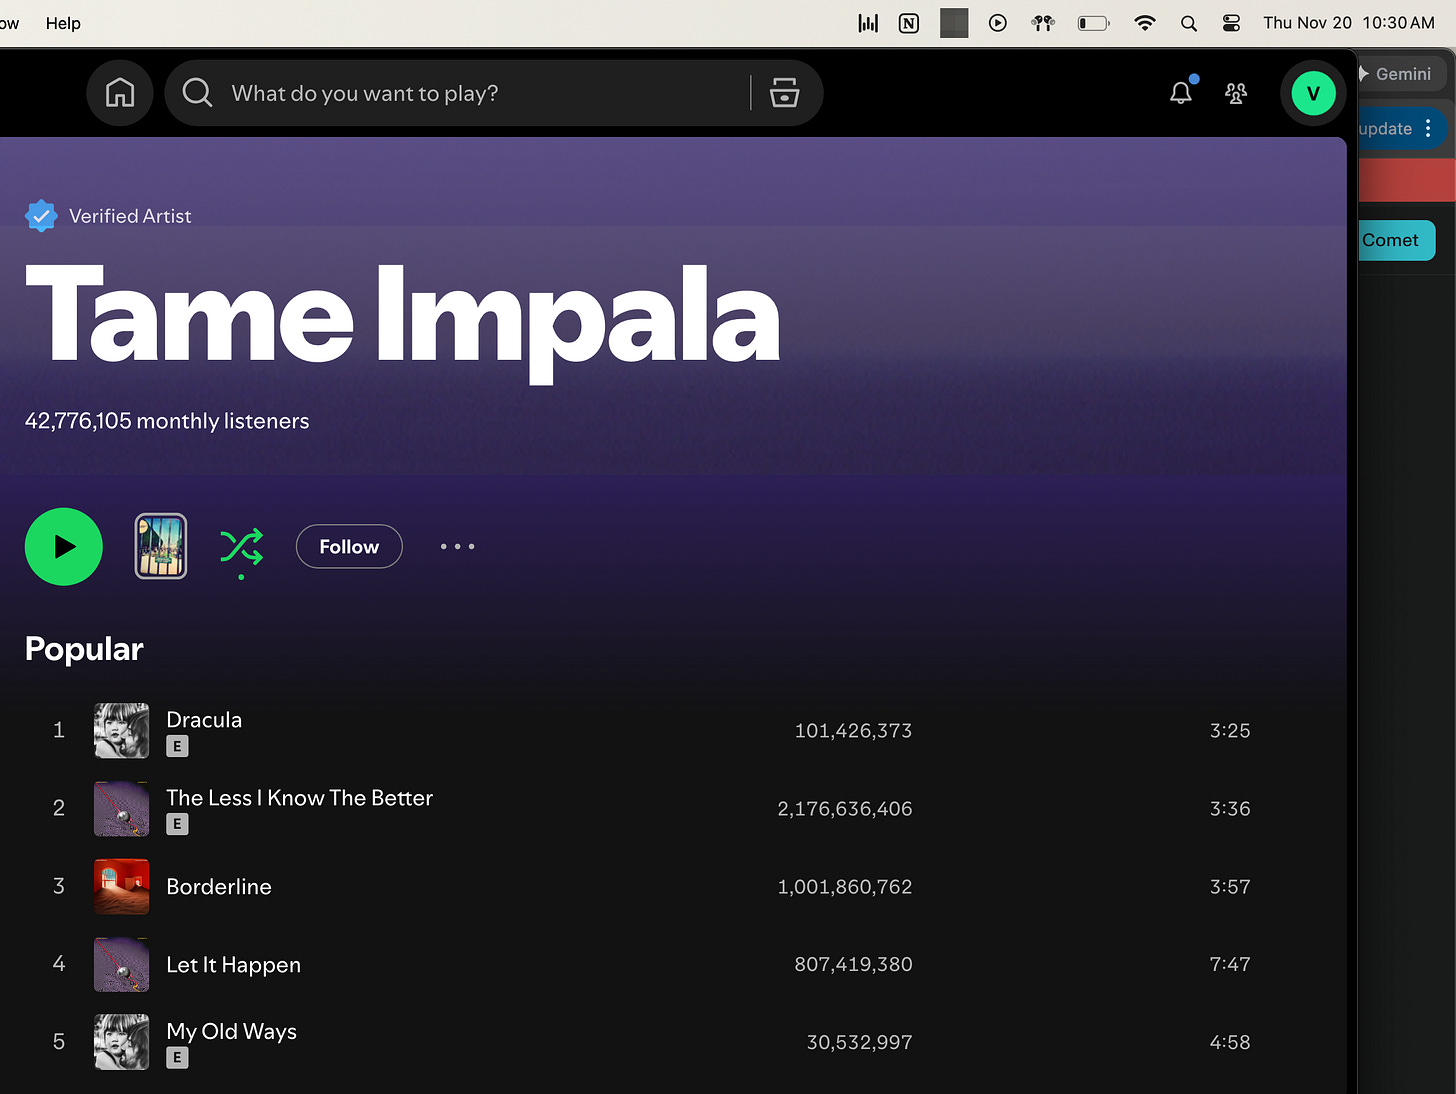
Task: Click the Dracula duration 3:25
Action: [1230, 731]
